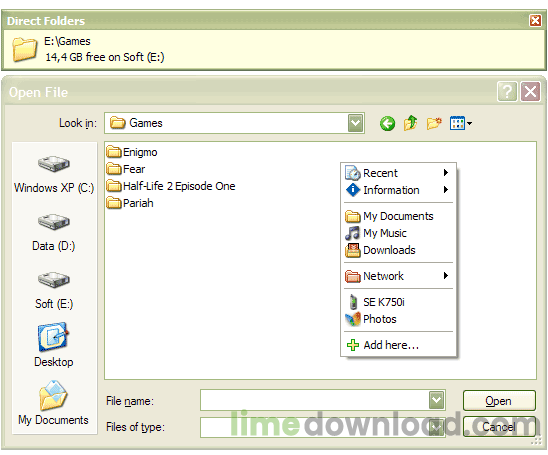Click the help question mark button

pyautogui.click(x=507, y=92)
